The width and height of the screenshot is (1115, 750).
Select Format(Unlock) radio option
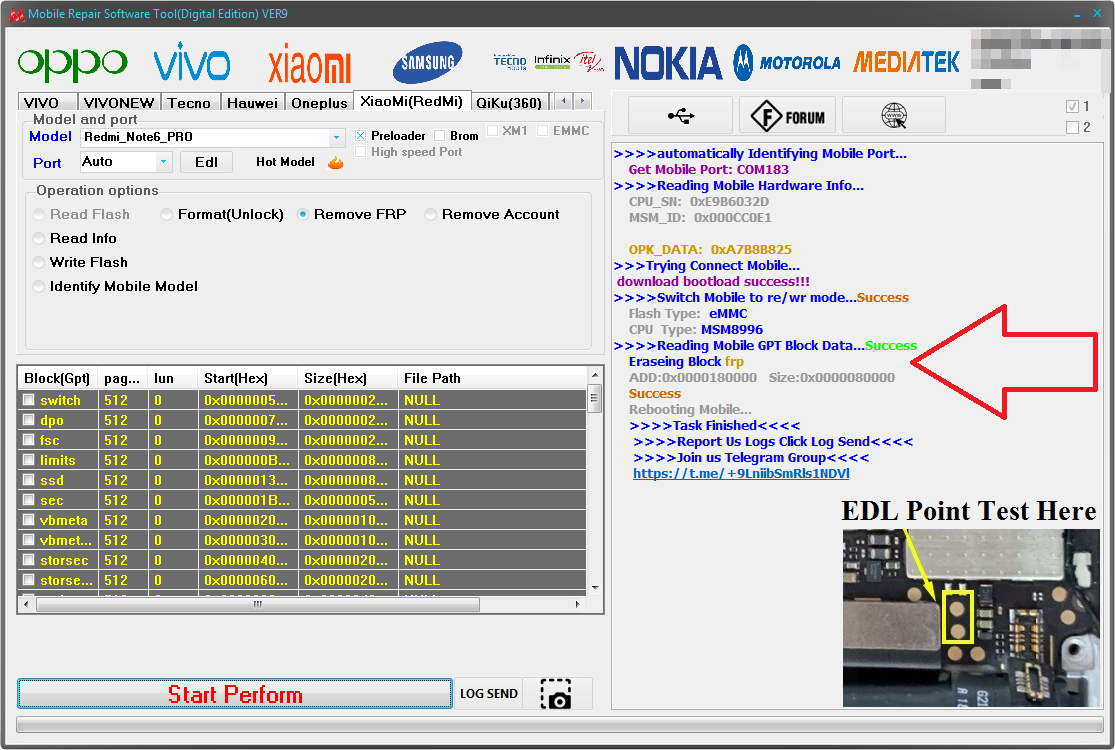(x=167, y=215)
